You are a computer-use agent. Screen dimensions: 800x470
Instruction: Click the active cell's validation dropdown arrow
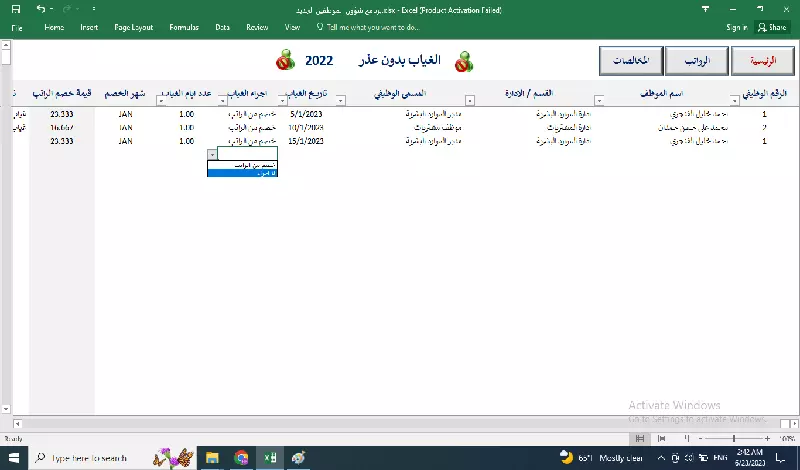point(212,155)
